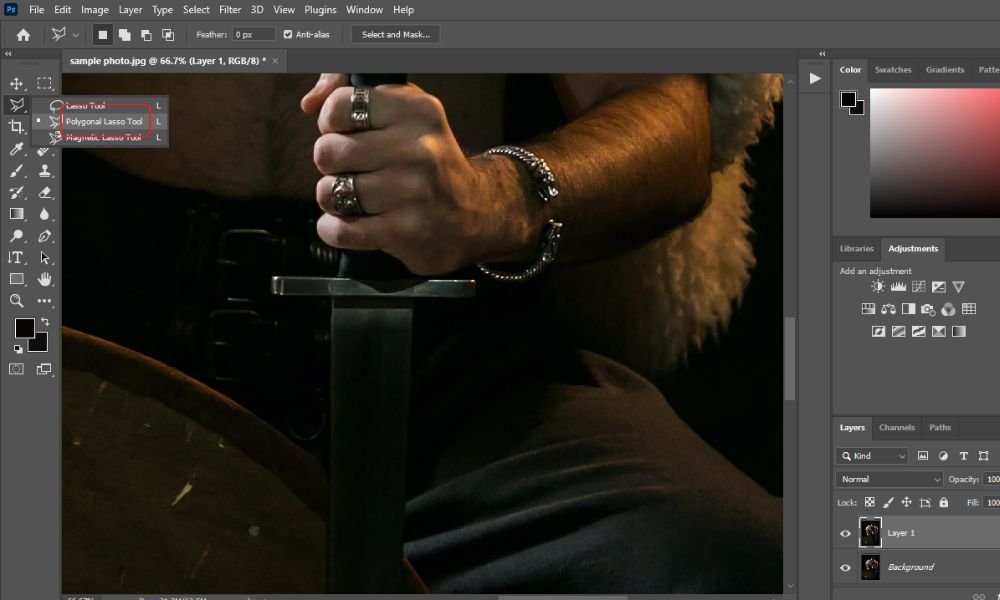Close the sample photo.jpg document tab
Screen dimensions: 1000x600
pyautogui.click(x=276, y=61)
